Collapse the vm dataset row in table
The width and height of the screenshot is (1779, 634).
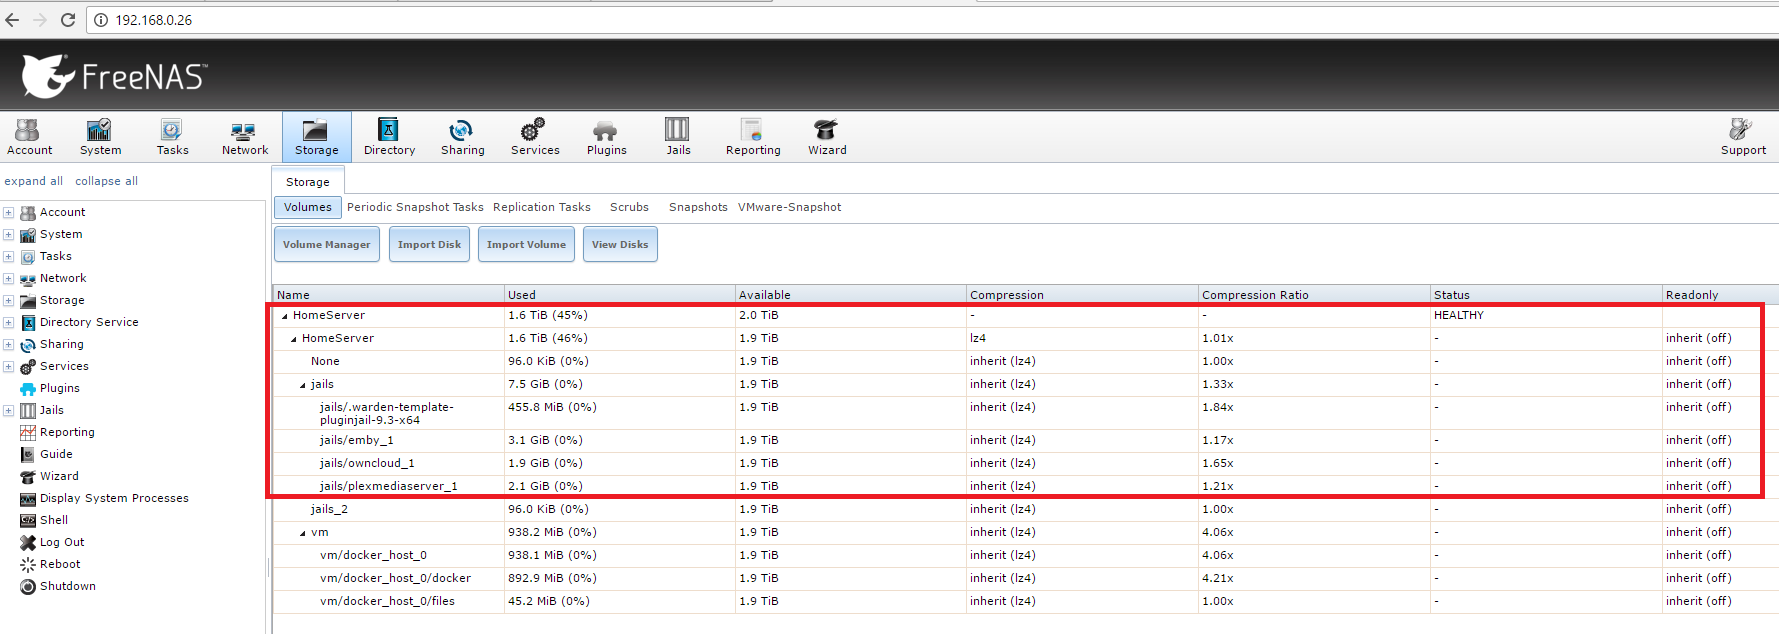pos(303,533)
